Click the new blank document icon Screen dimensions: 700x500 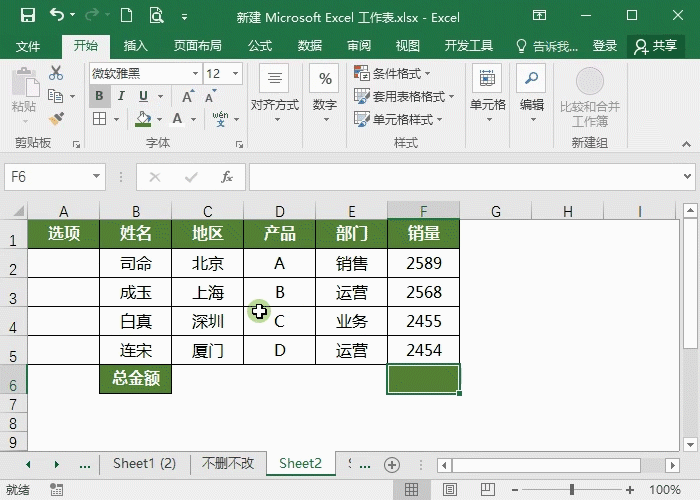tap(127, 16)
